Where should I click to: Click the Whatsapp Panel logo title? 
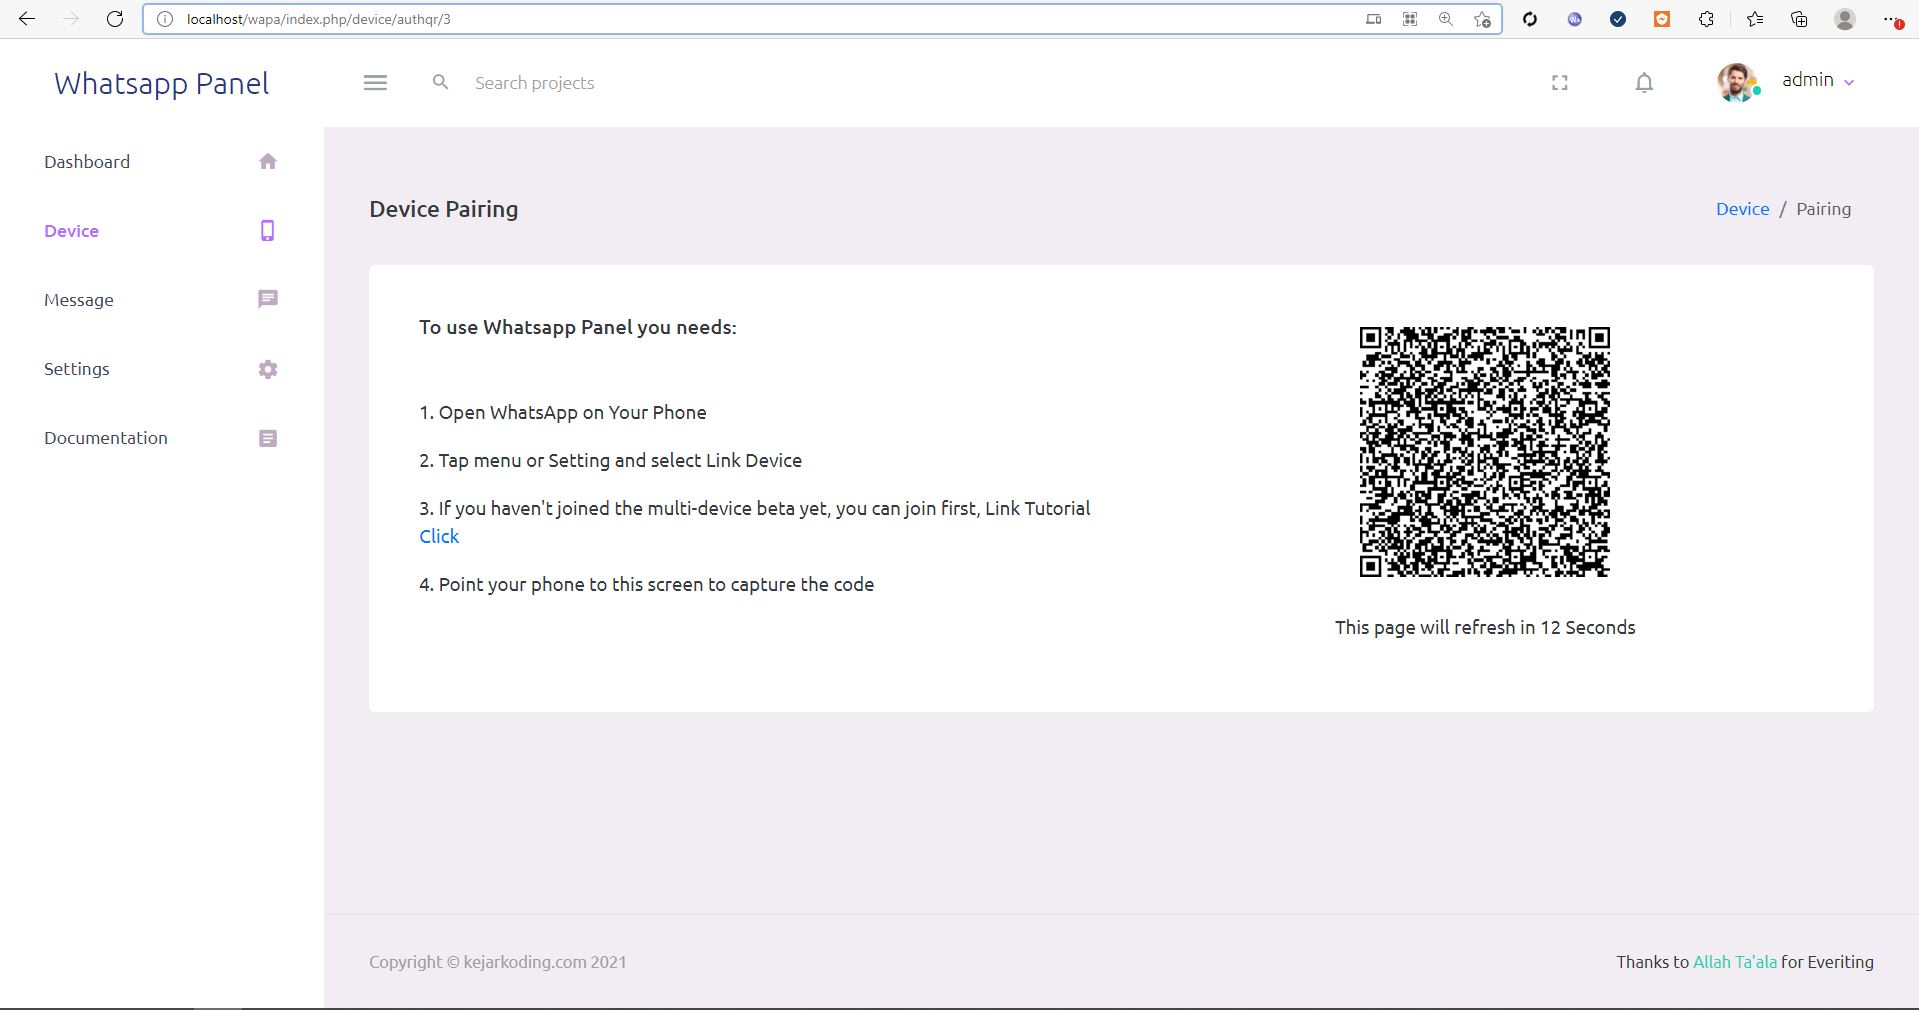[x=162, y=84]
